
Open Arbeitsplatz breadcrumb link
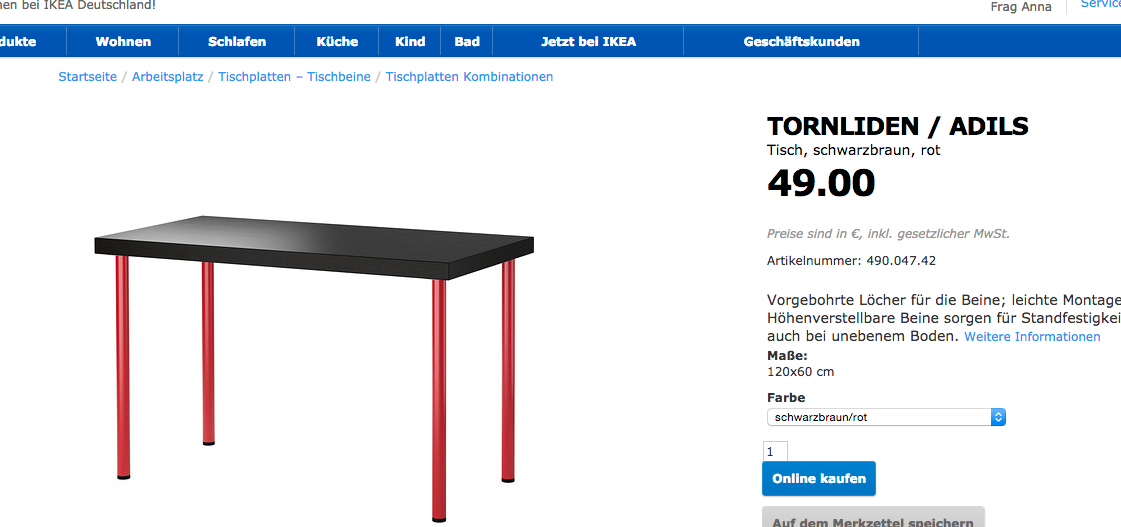(167, 77)
